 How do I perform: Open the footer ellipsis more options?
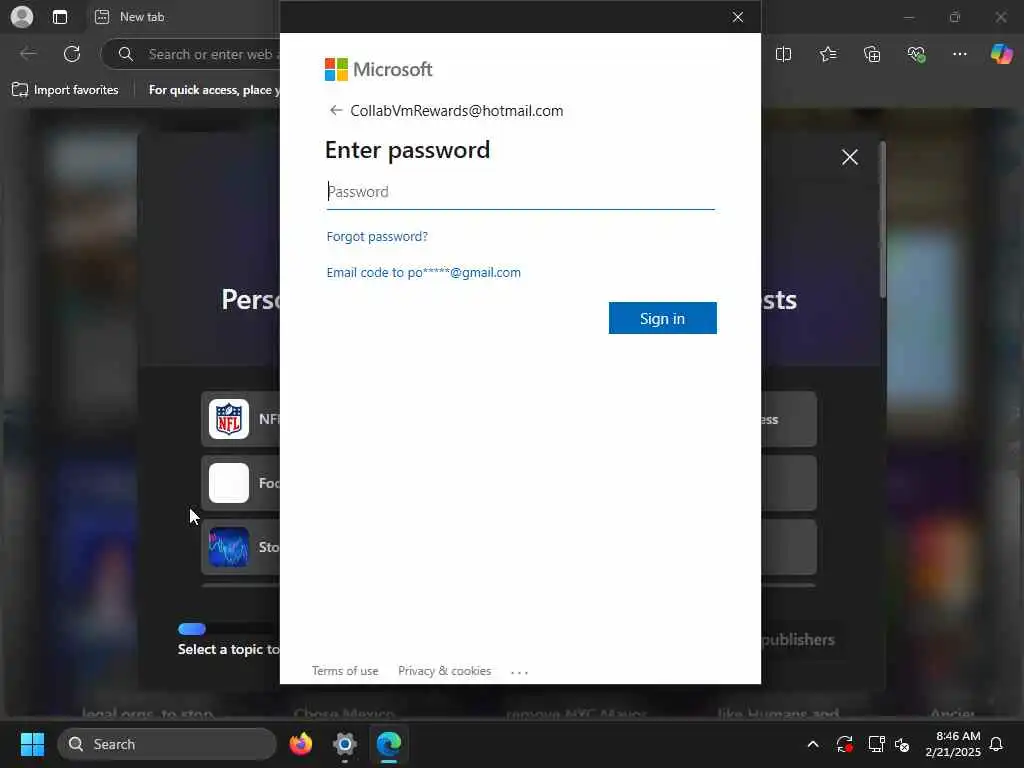(x=519, y=672)
